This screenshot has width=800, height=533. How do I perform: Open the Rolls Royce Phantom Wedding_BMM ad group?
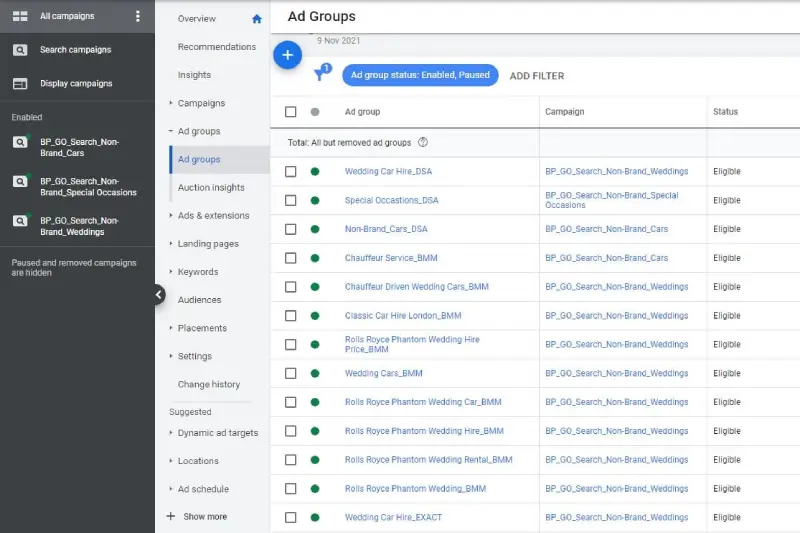click(x=415, y=489)
